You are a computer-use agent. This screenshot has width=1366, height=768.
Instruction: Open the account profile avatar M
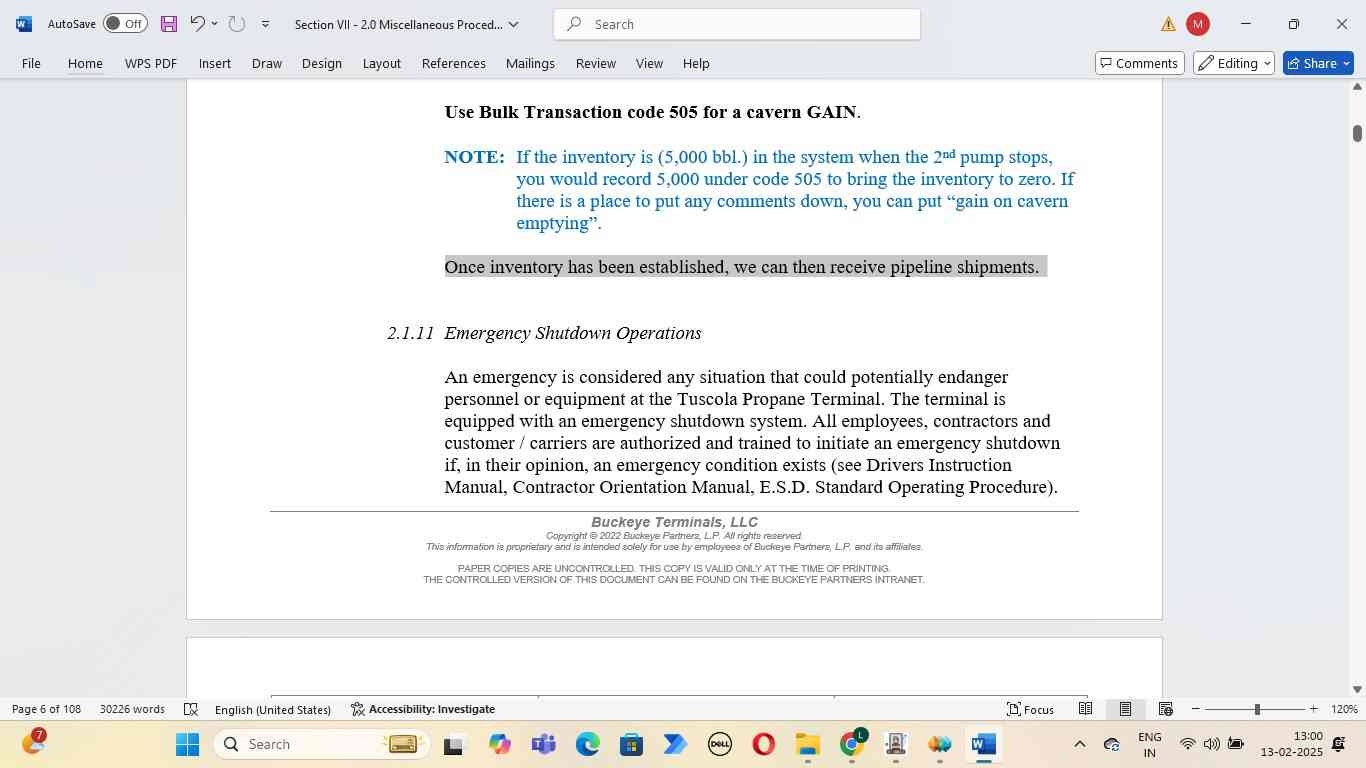1197,24
